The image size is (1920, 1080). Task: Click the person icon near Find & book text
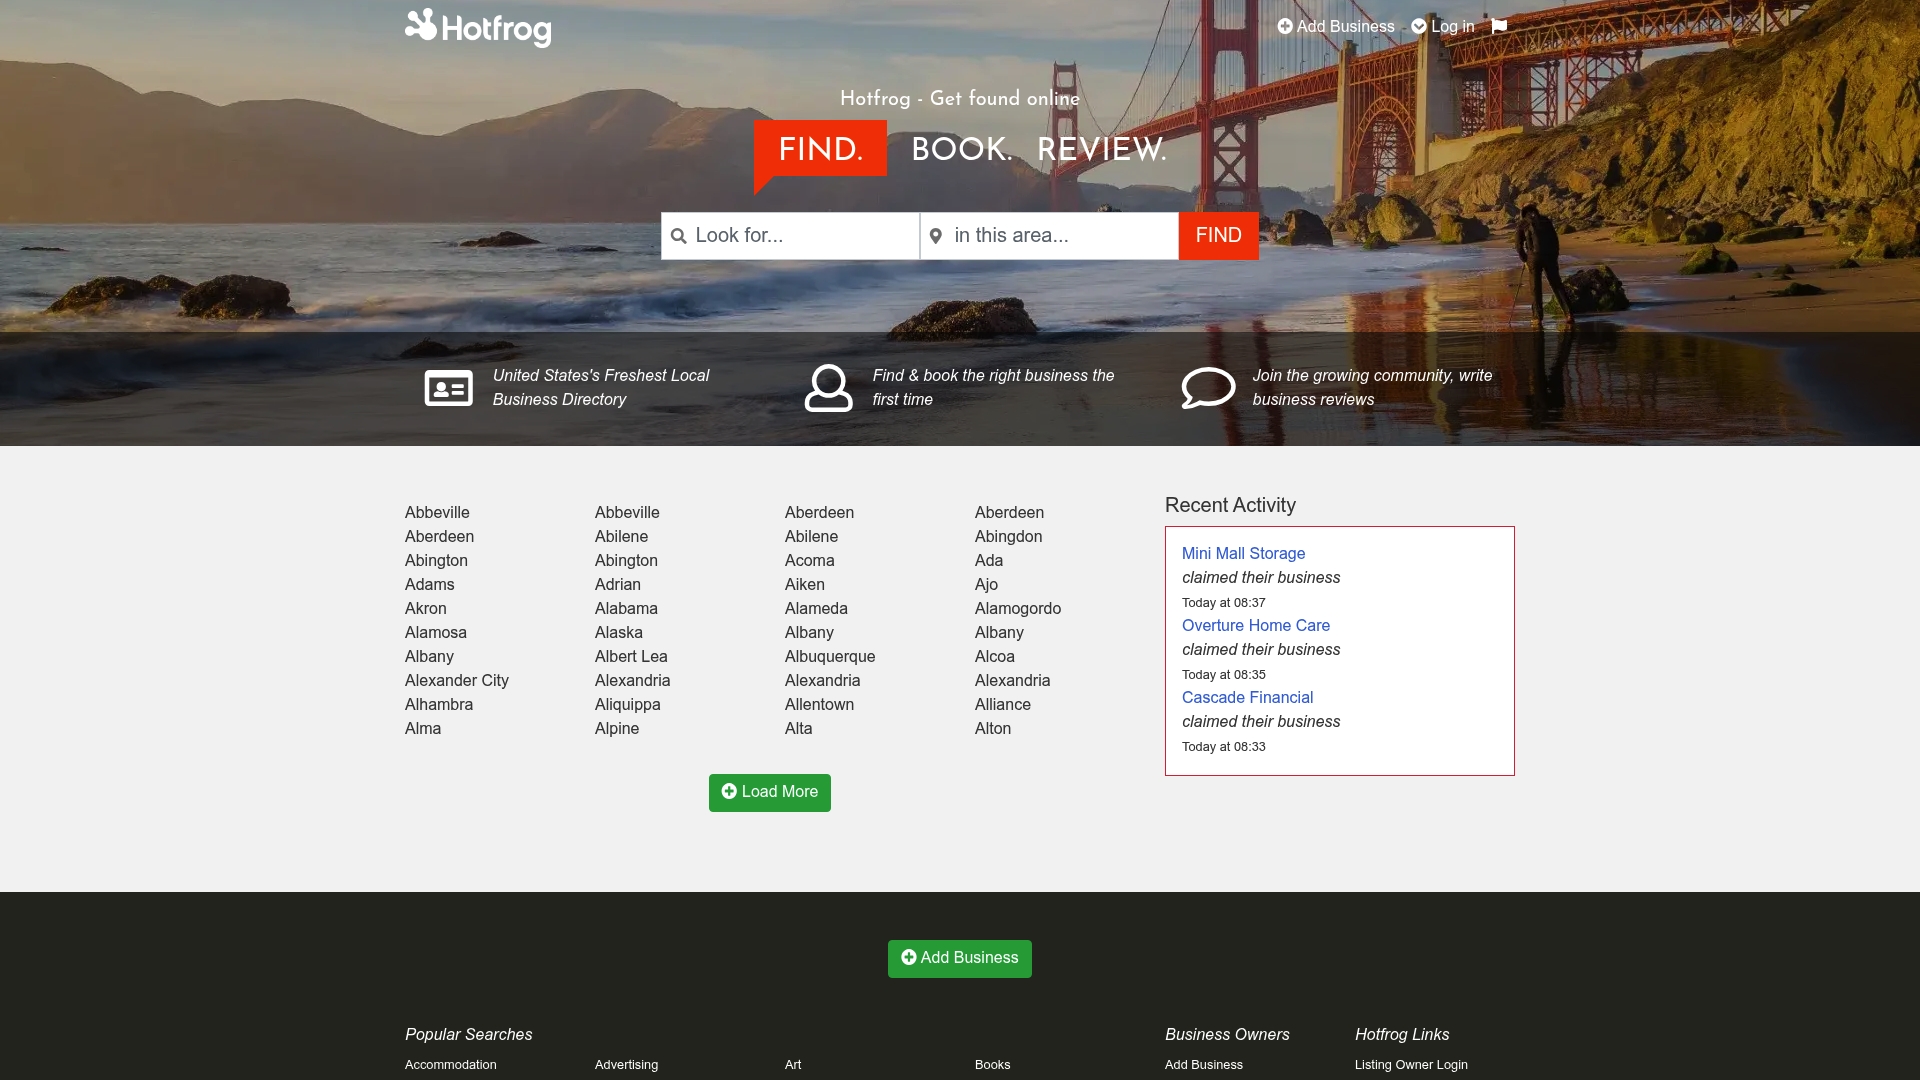click(x=828, y=387)
